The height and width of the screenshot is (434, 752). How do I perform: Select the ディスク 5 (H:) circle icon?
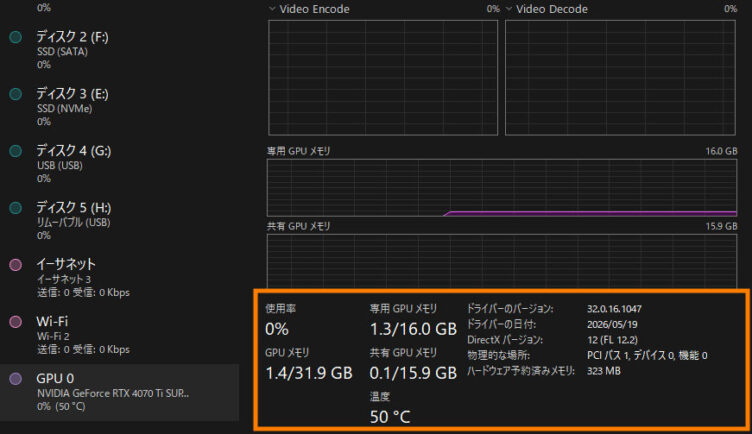coord(15,208)
